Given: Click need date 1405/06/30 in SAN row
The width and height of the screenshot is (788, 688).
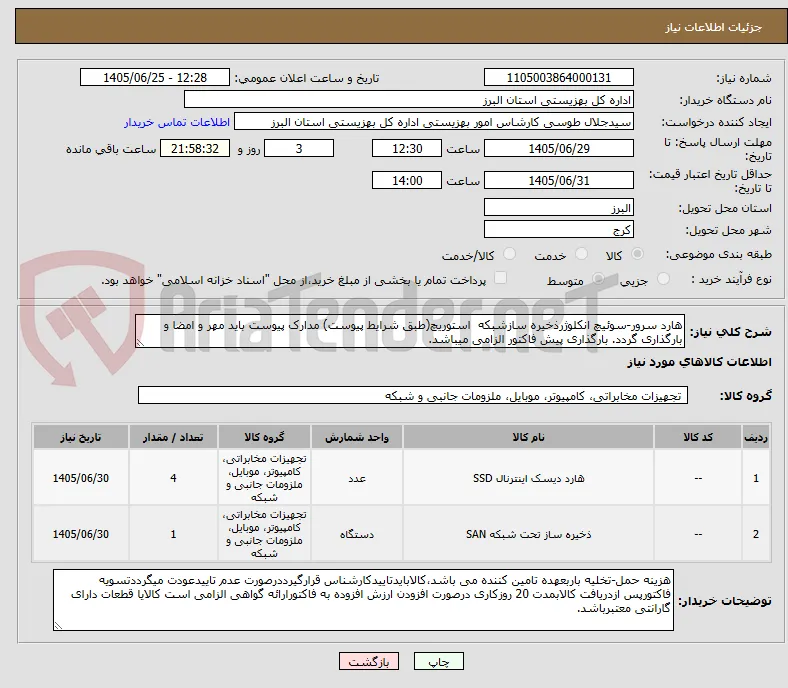Looking at the screenshot, I should click(81, 534).
